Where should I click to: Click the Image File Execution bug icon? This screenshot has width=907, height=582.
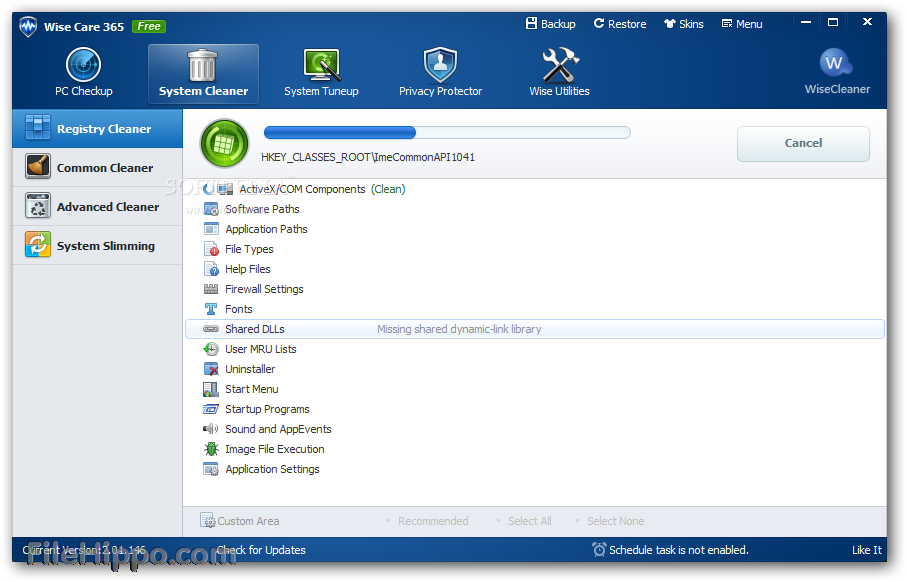click(211, 449)
